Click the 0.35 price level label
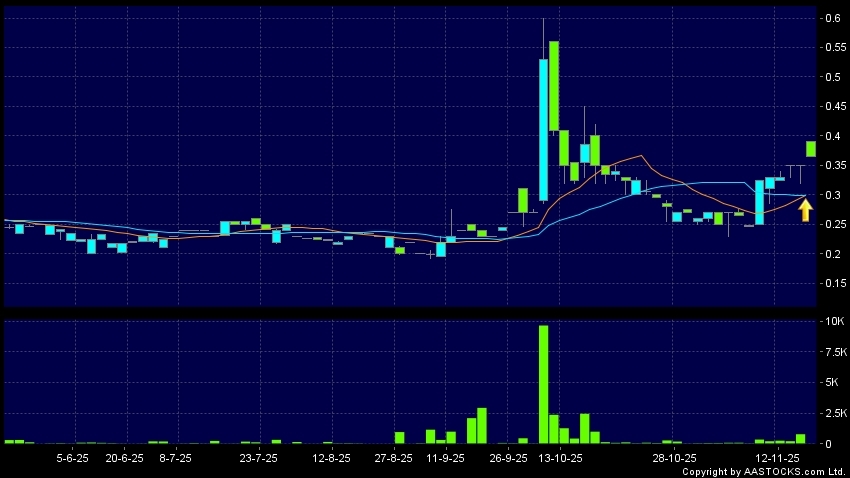This screenshot has height=478, width=850. (832, 165)
